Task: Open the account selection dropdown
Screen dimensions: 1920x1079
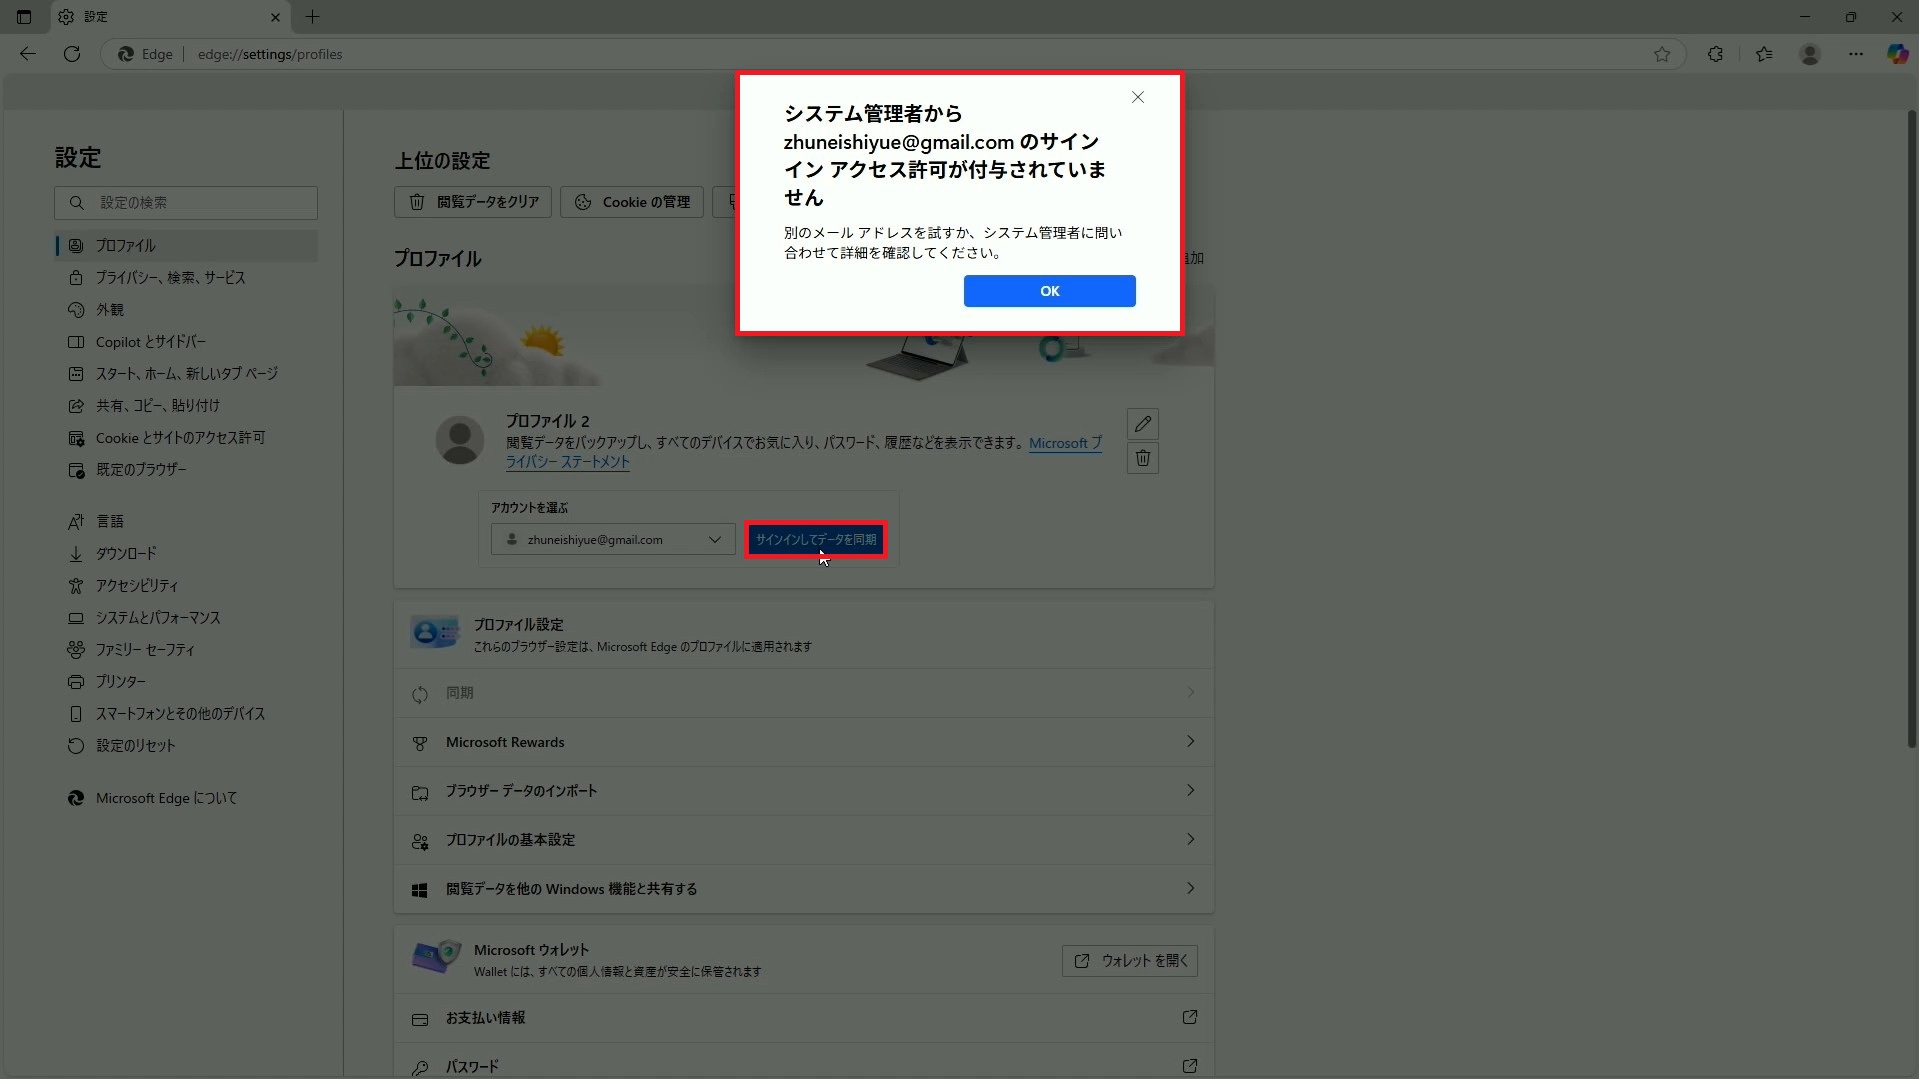Action: (x=613, y=540)
